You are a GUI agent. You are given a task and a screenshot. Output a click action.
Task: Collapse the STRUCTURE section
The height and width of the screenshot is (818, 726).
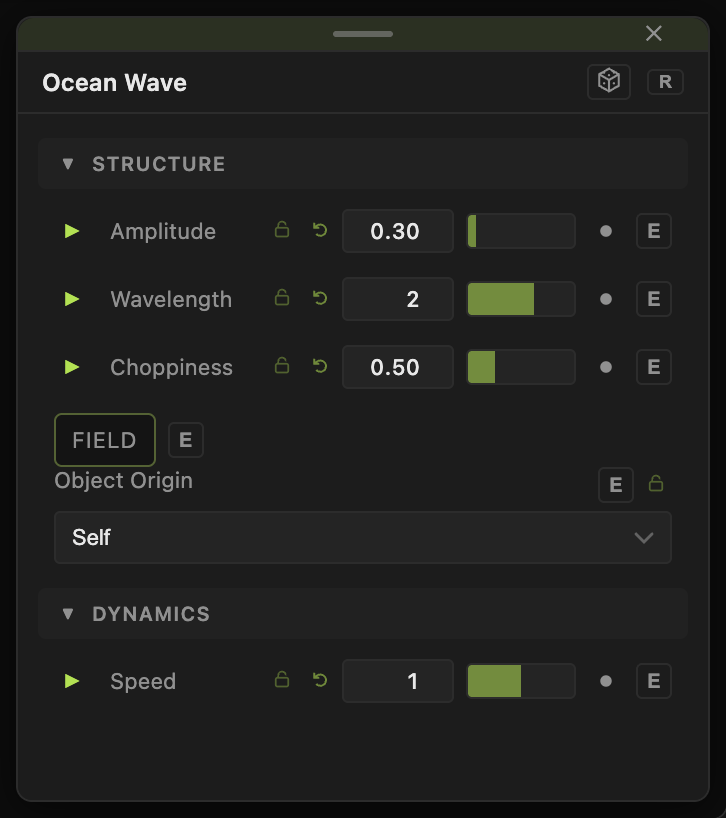[x=68, y=164]
